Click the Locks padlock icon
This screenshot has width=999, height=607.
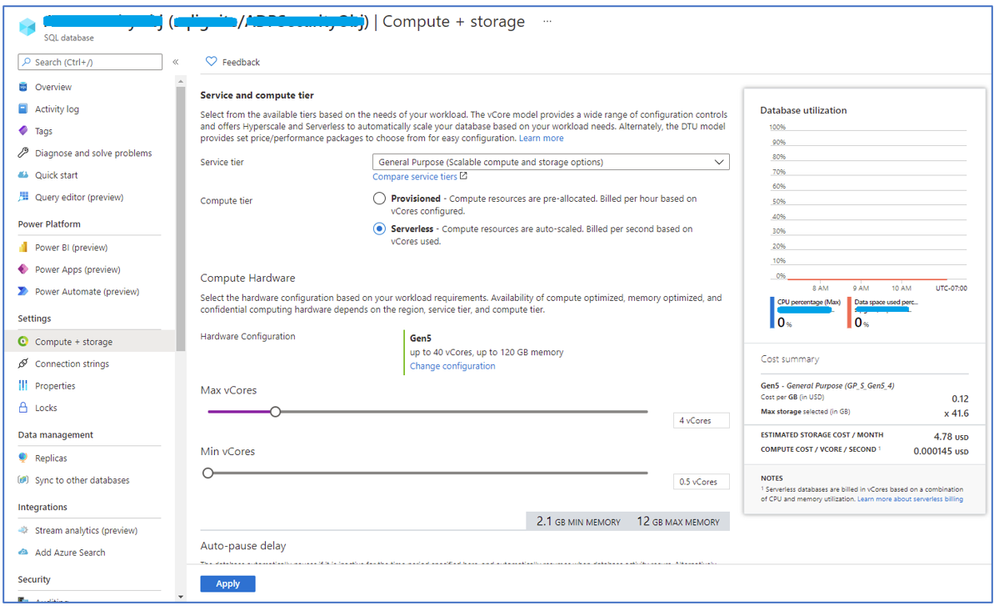pos(24,408)
